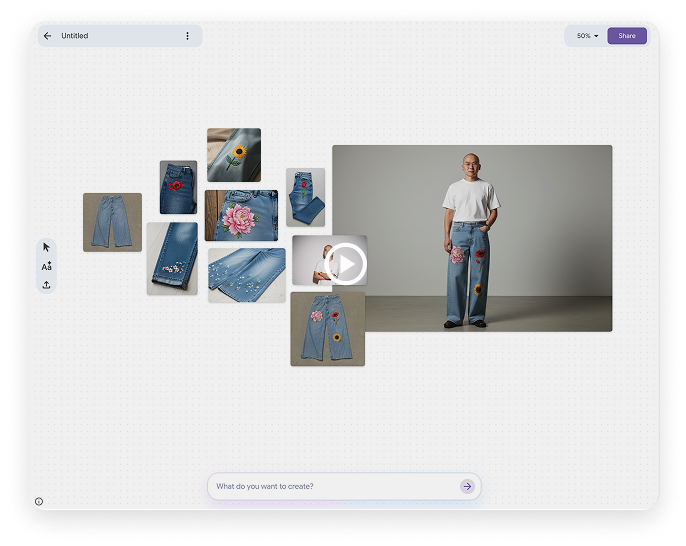Click the "What do you want to create?" field

330,486
